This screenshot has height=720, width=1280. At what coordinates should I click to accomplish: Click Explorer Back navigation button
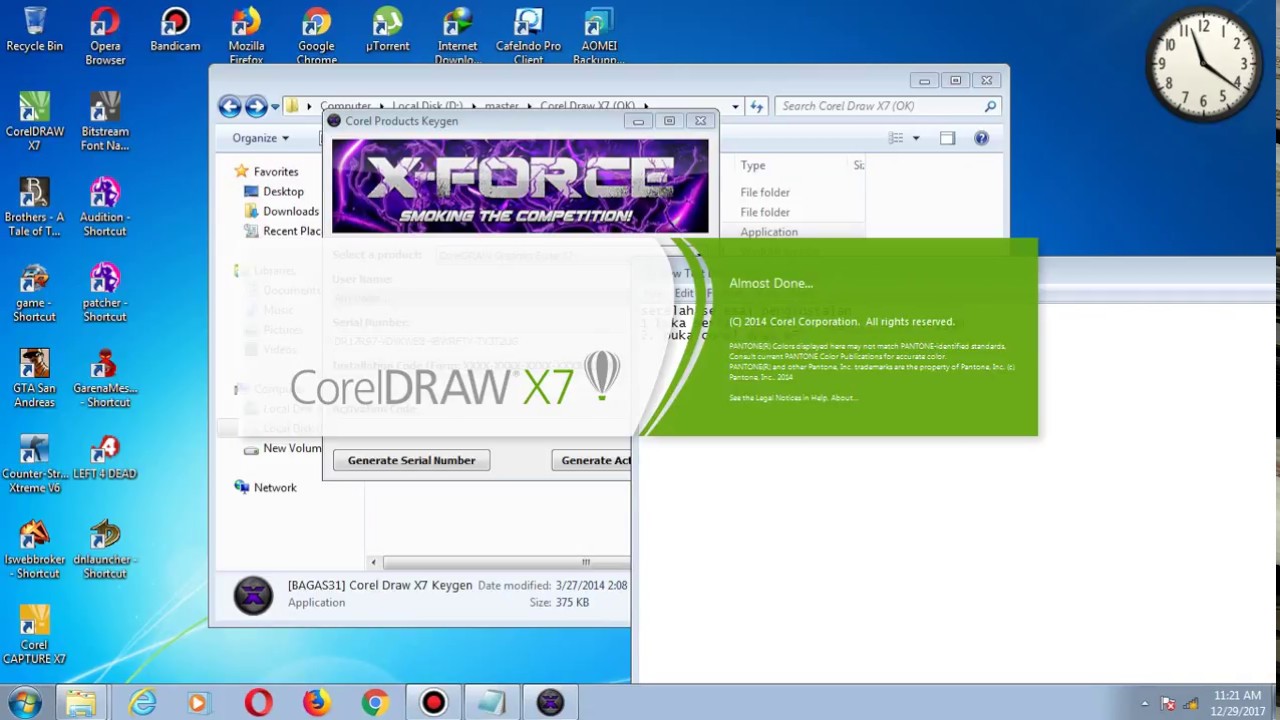[x=230, y=106]
